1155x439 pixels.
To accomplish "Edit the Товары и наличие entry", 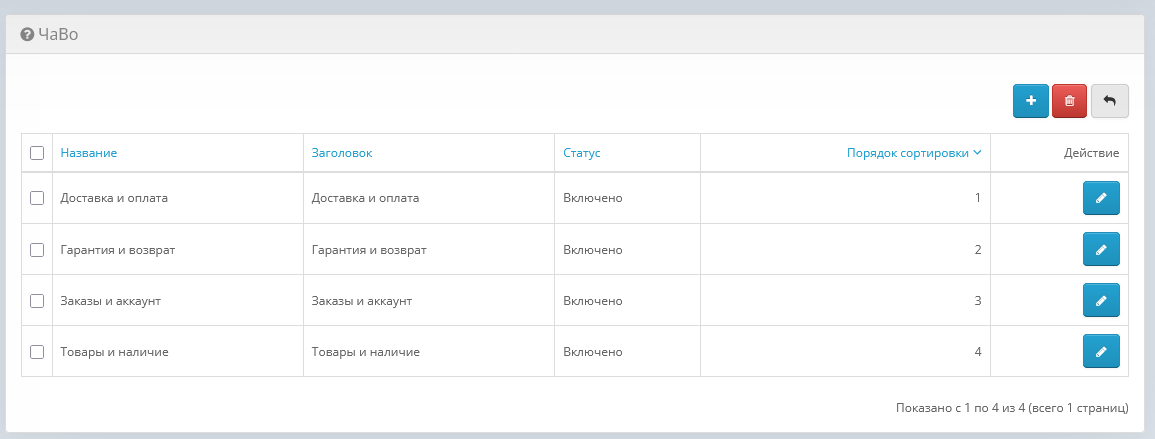I will pyautogui.click(x=1101, y=351).
